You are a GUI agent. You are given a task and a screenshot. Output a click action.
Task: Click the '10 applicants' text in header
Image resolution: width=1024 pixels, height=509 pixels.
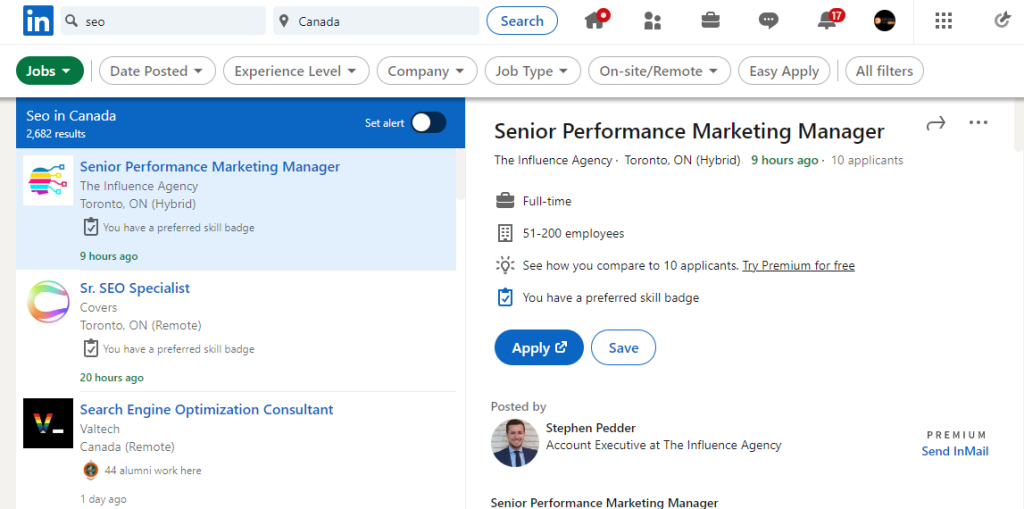pos(867,160)
